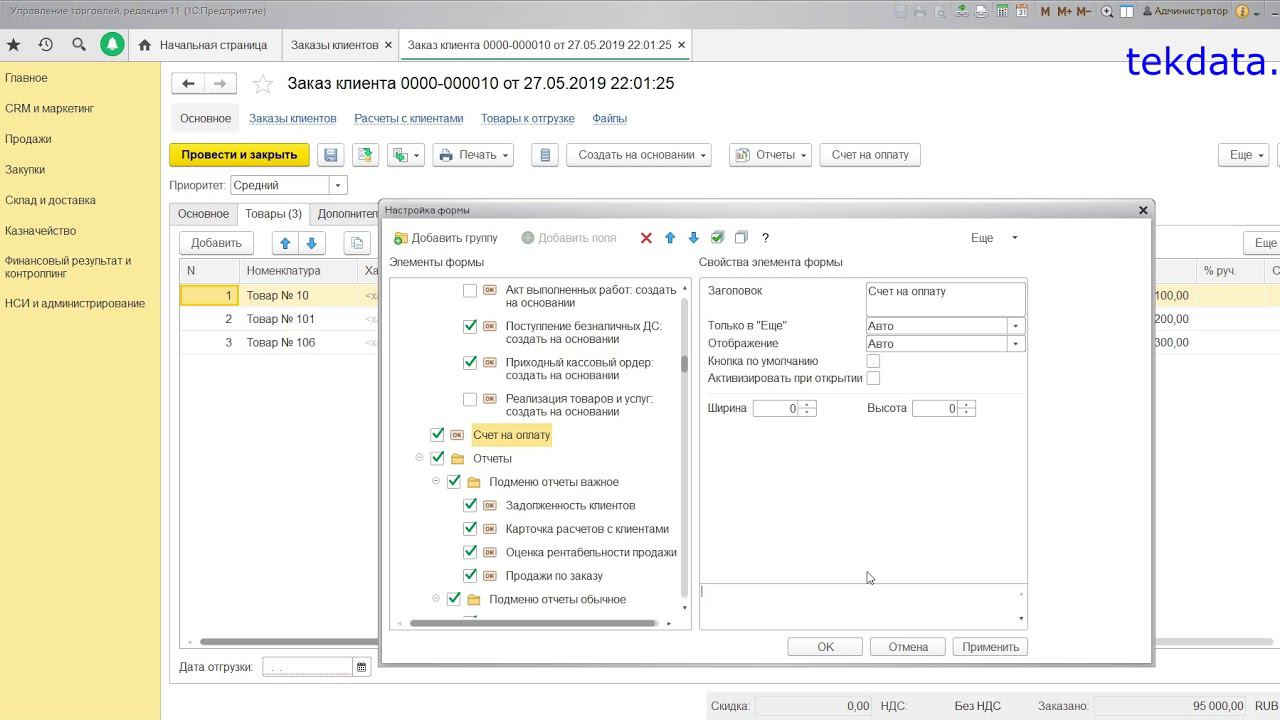Collapse the Подменю отчеты важное group
1280x720 pixels.
coord(436,481)
